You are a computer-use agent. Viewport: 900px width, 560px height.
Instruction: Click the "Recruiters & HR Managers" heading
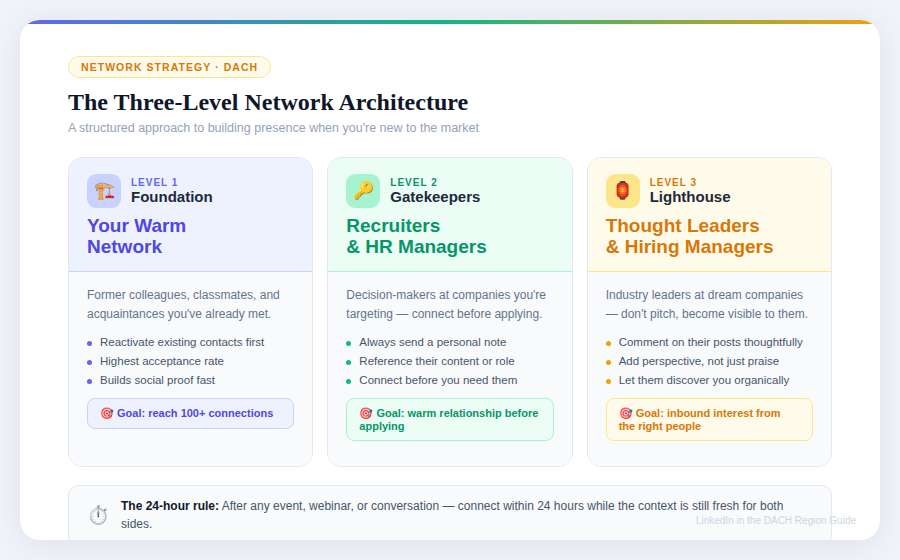[416, 236]
